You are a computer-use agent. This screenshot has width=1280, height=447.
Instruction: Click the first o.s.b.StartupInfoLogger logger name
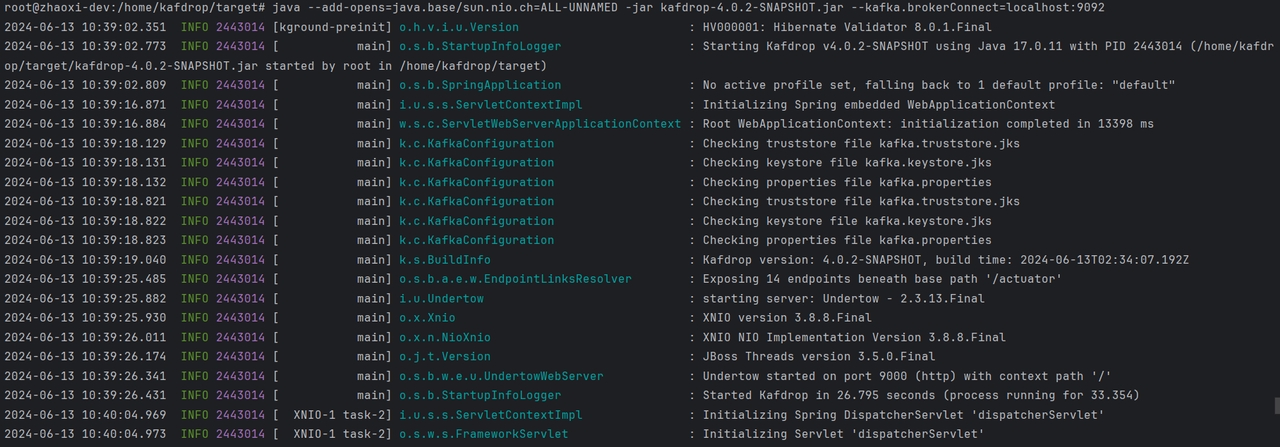click(x=480, y=46)
